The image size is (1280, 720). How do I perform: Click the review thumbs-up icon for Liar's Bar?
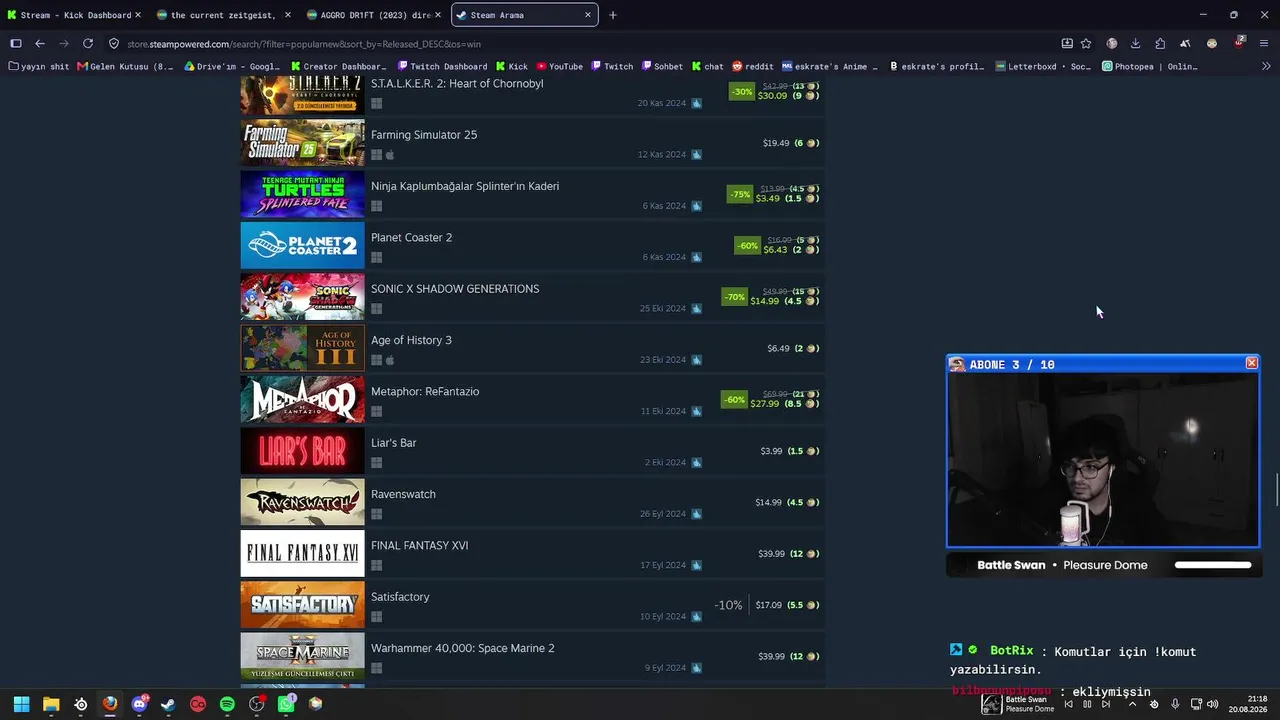coord(696,462)
